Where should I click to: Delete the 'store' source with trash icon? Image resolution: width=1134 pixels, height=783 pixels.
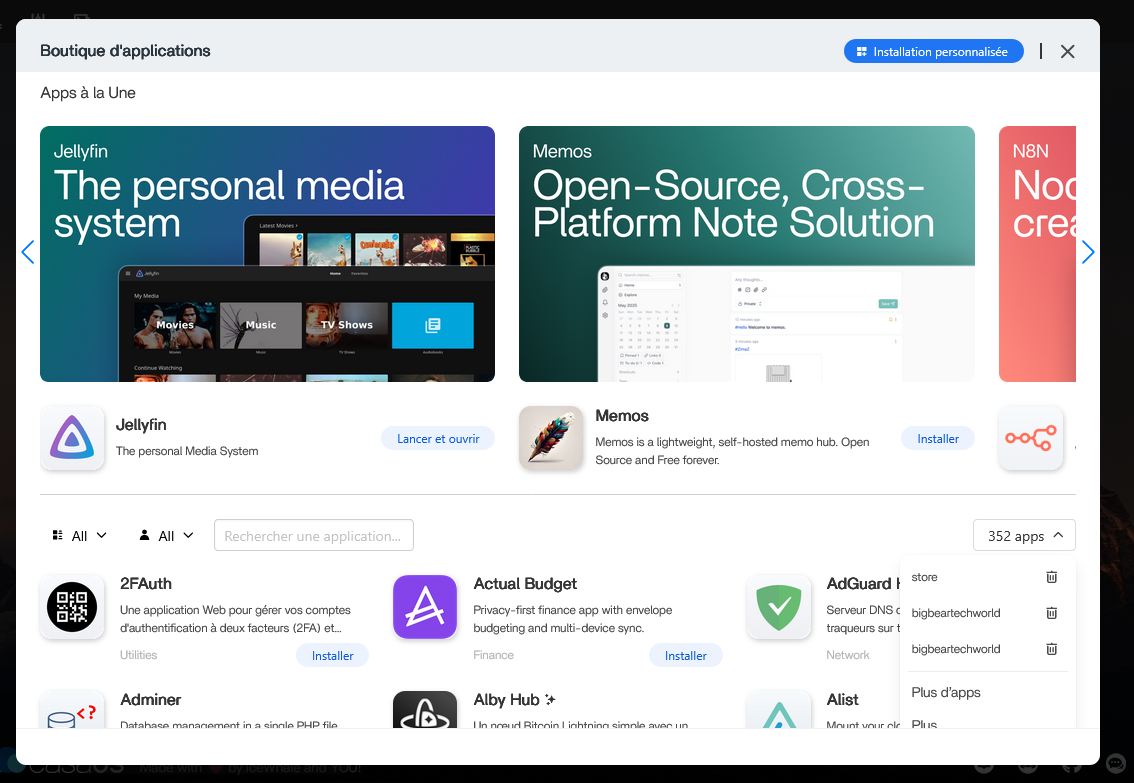1051,577
